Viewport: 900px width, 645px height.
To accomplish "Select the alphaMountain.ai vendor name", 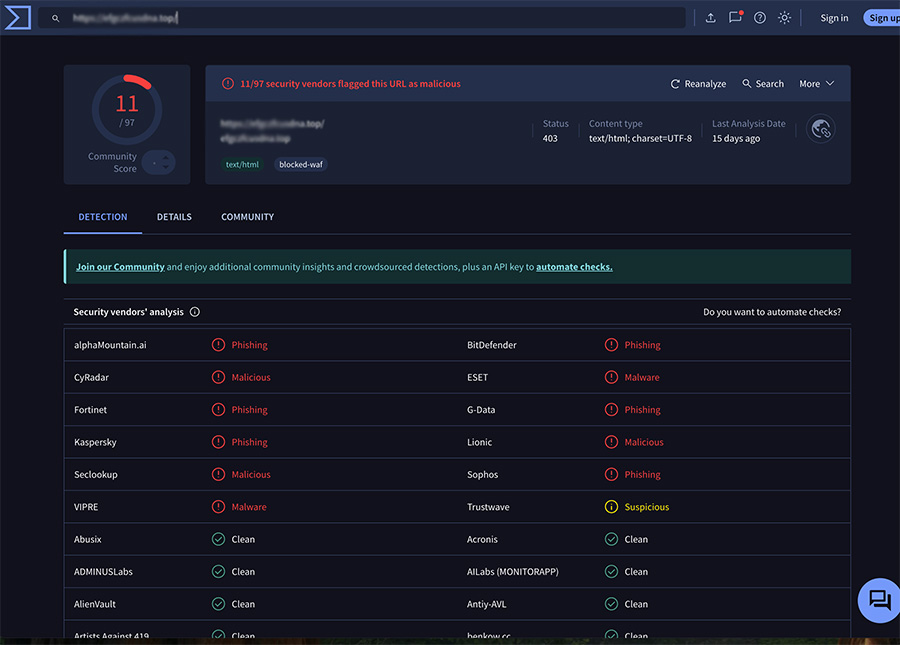I will pos(110,345).
